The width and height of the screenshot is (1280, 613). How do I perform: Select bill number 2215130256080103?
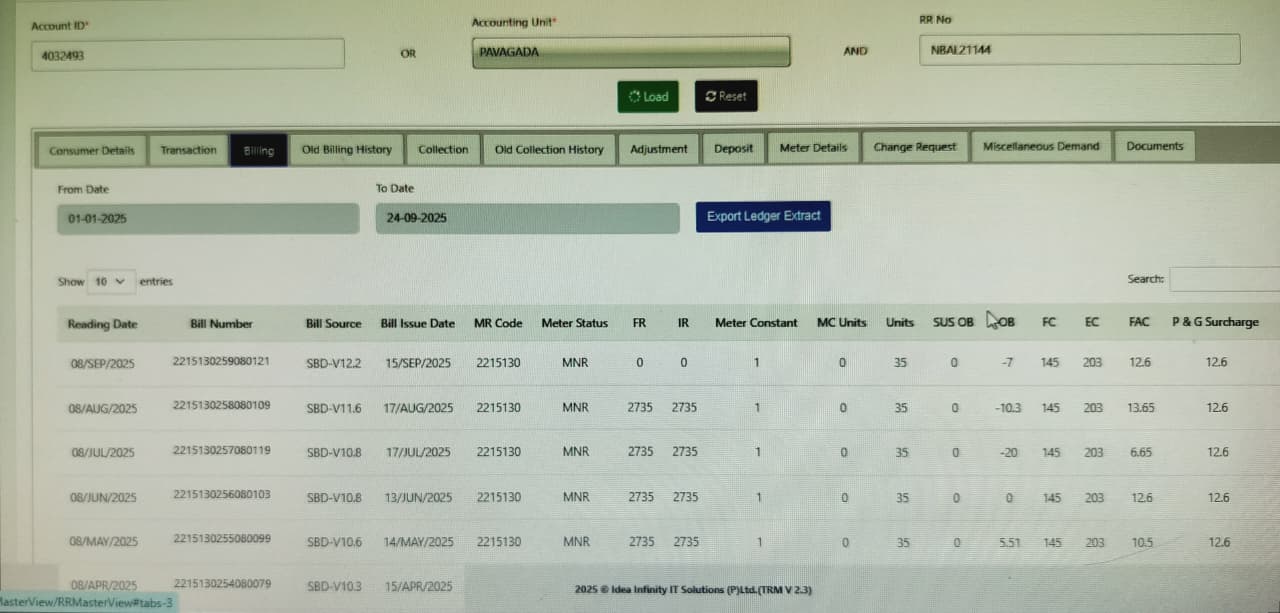[x=221, y=494]
